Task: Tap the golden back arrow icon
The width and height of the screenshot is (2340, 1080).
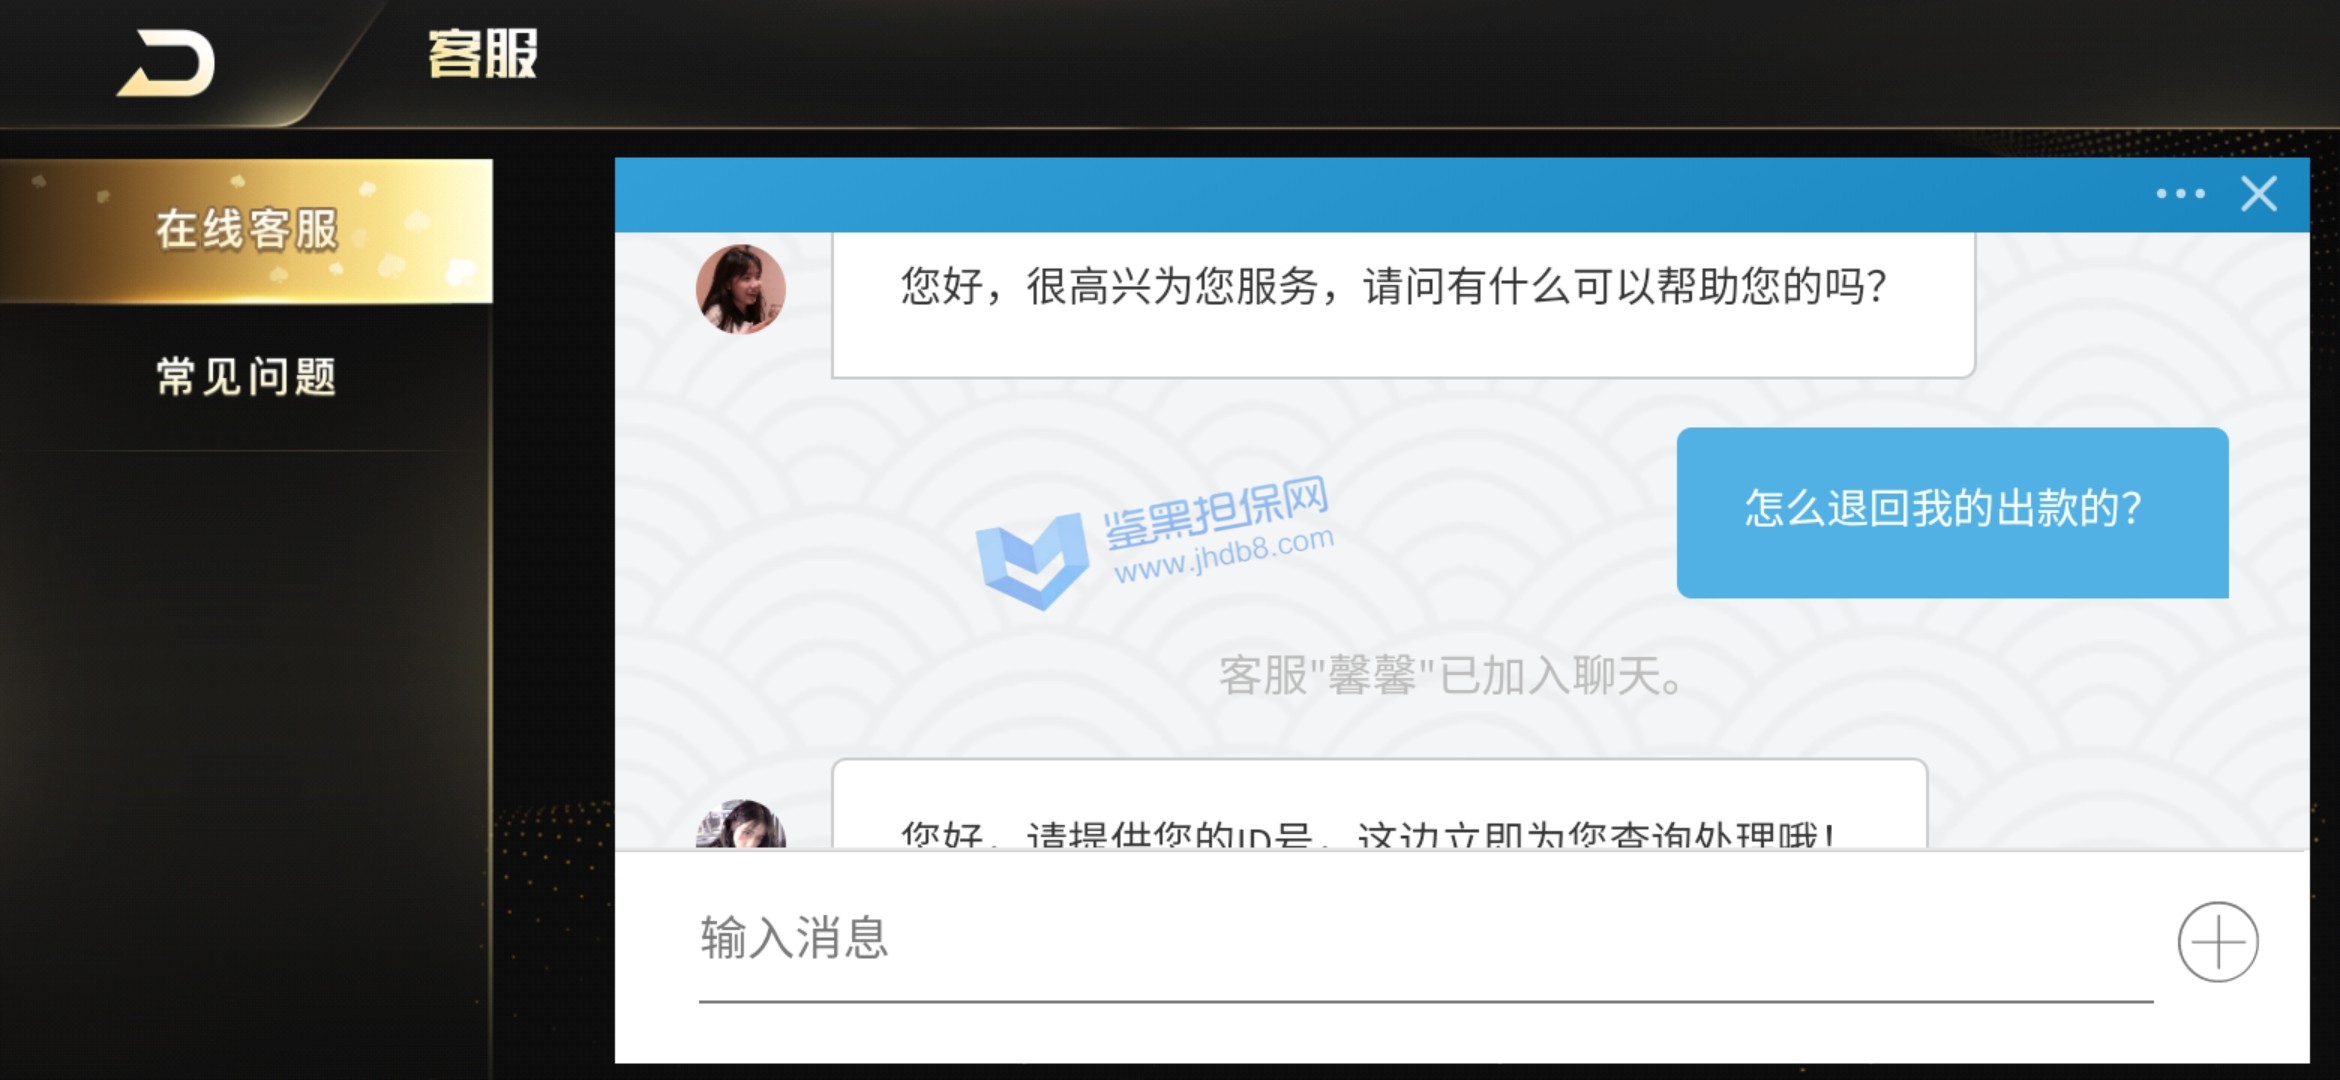Action: (167, 64)
